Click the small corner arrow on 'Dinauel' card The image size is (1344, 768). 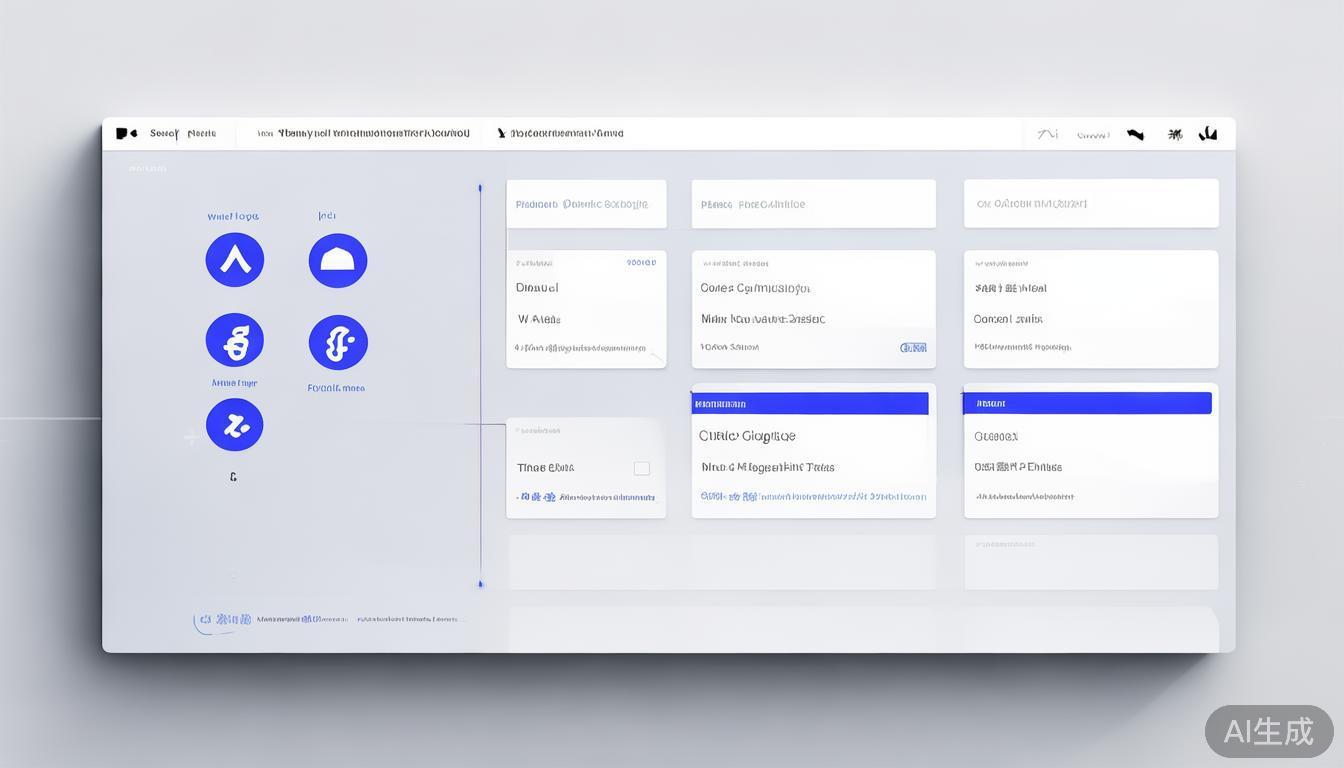(x=656, y=355)
